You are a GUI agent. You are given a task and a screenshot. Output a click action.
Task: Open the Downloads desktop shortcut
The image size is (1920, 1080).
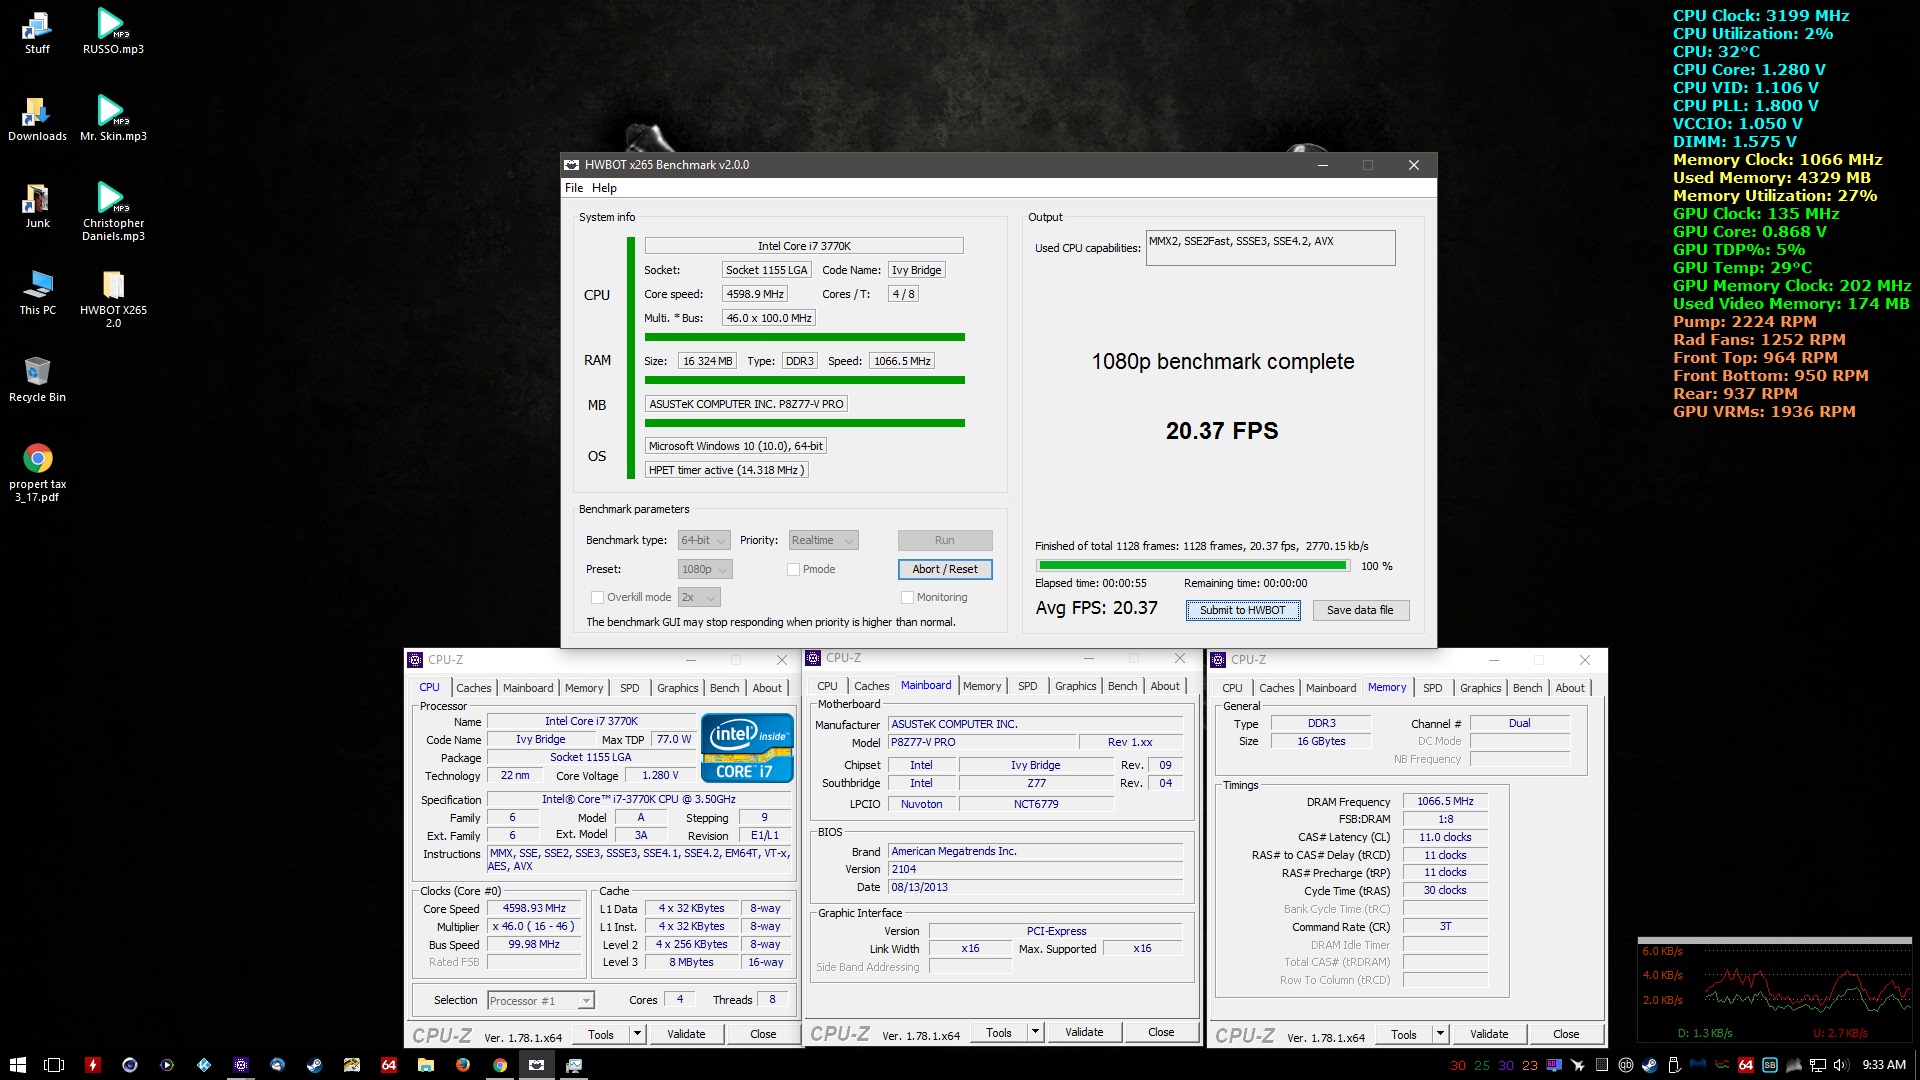37,119
